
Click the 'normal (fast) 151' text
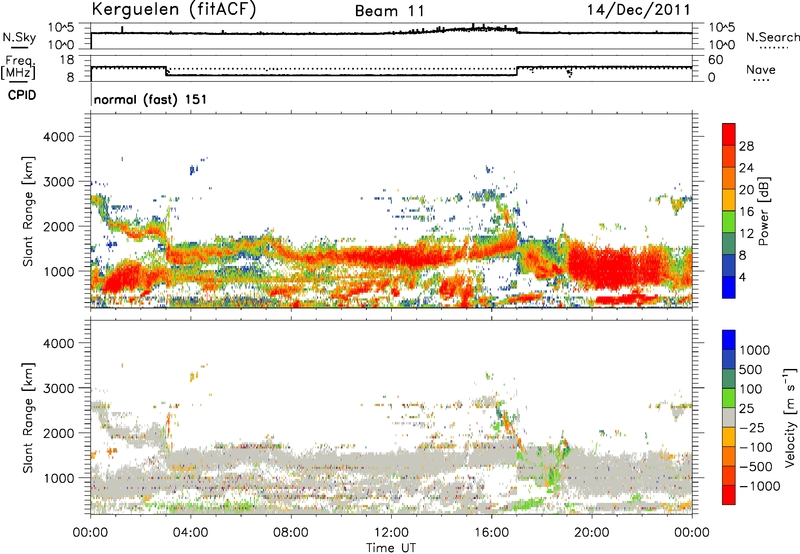151,99
